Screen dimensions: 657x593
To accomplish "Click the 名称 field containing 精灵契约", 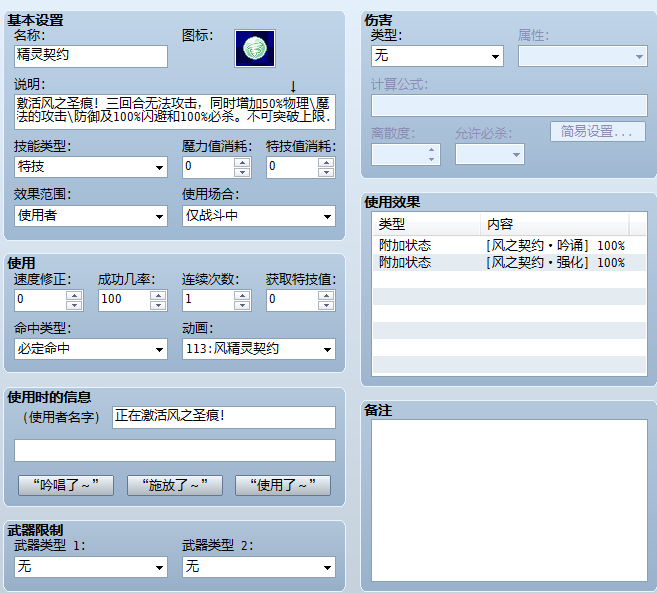I will coord(91,56).
